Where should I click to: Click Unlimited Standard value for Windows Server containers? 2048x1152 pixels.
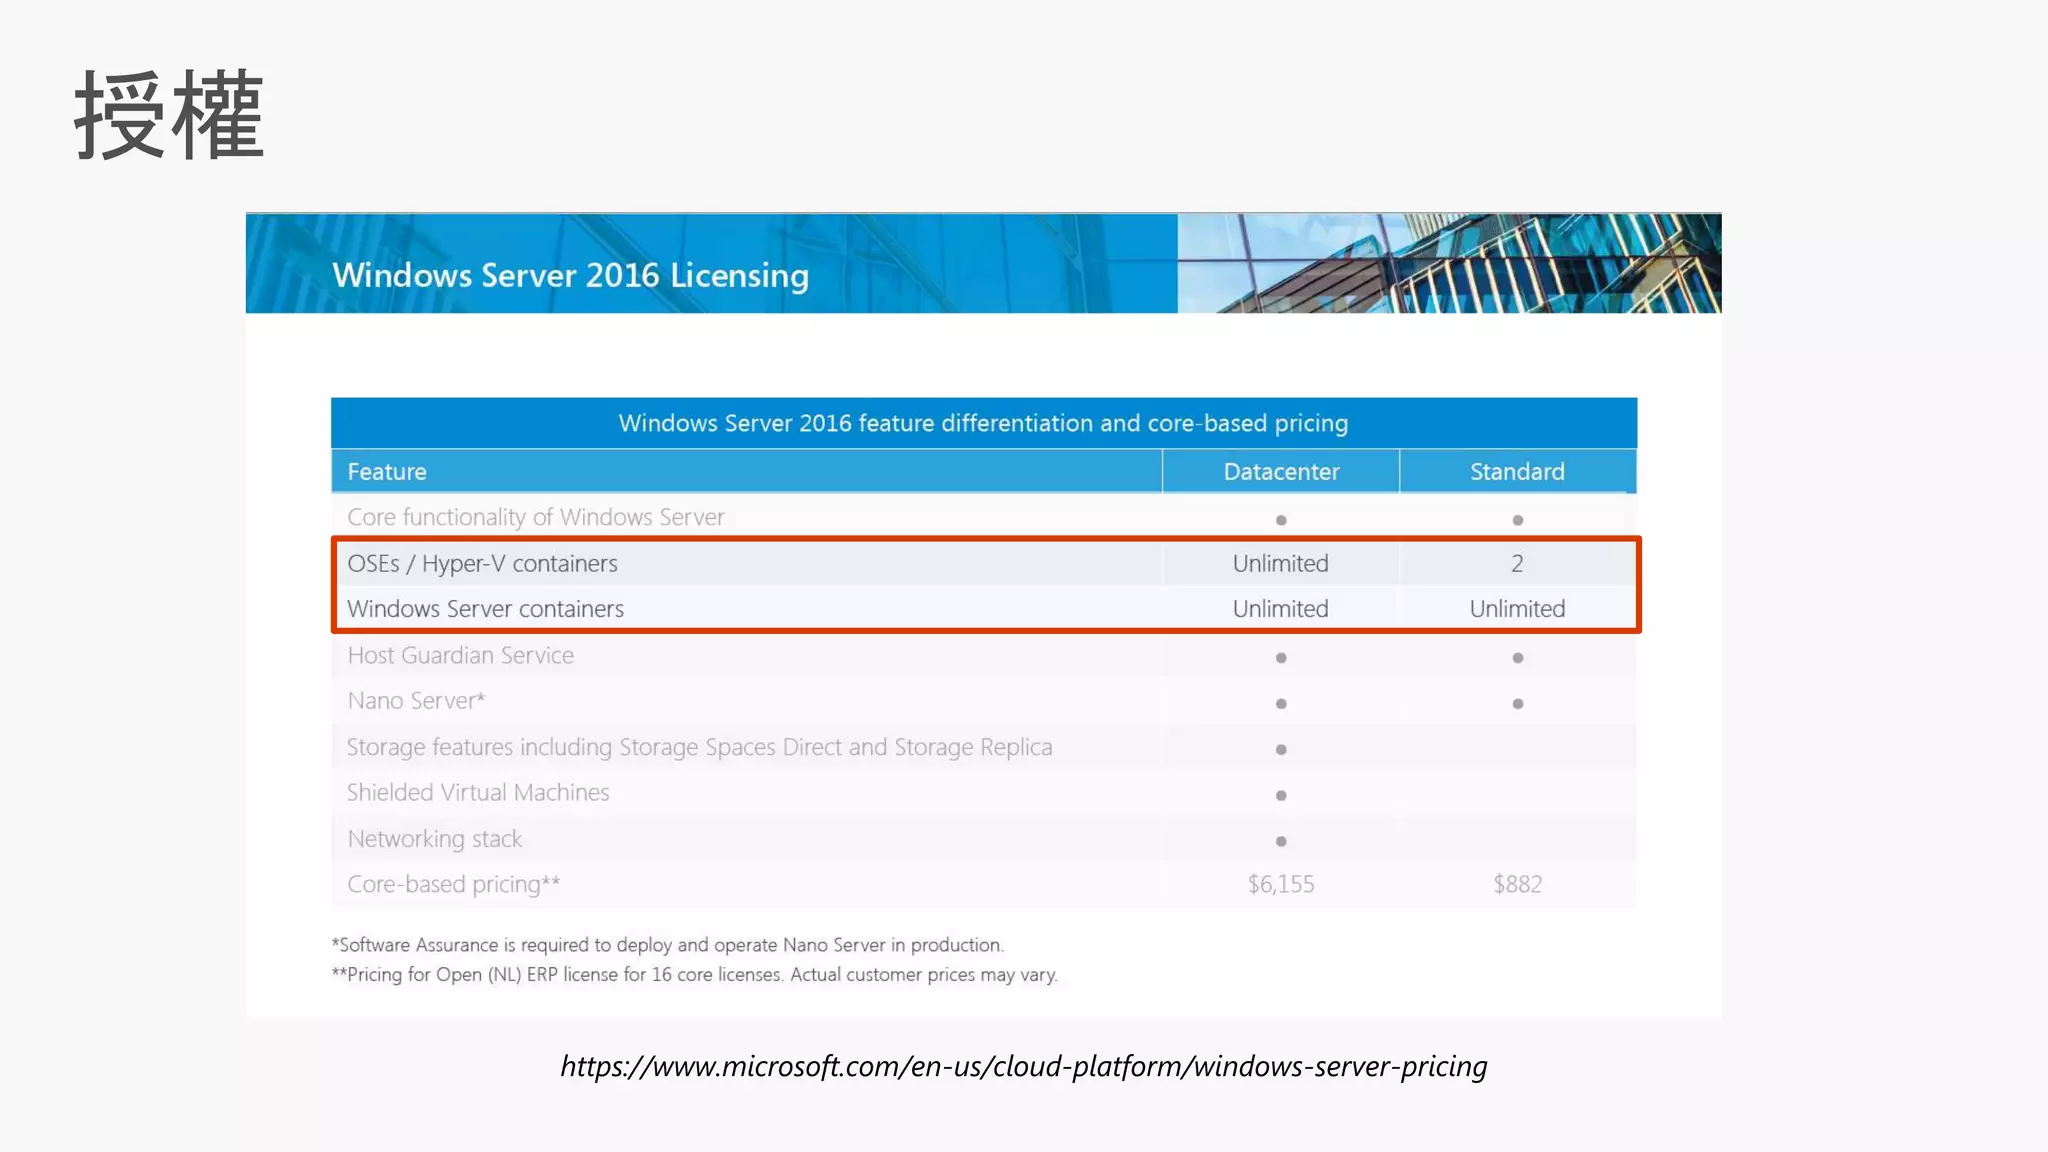coord(1517,609)
